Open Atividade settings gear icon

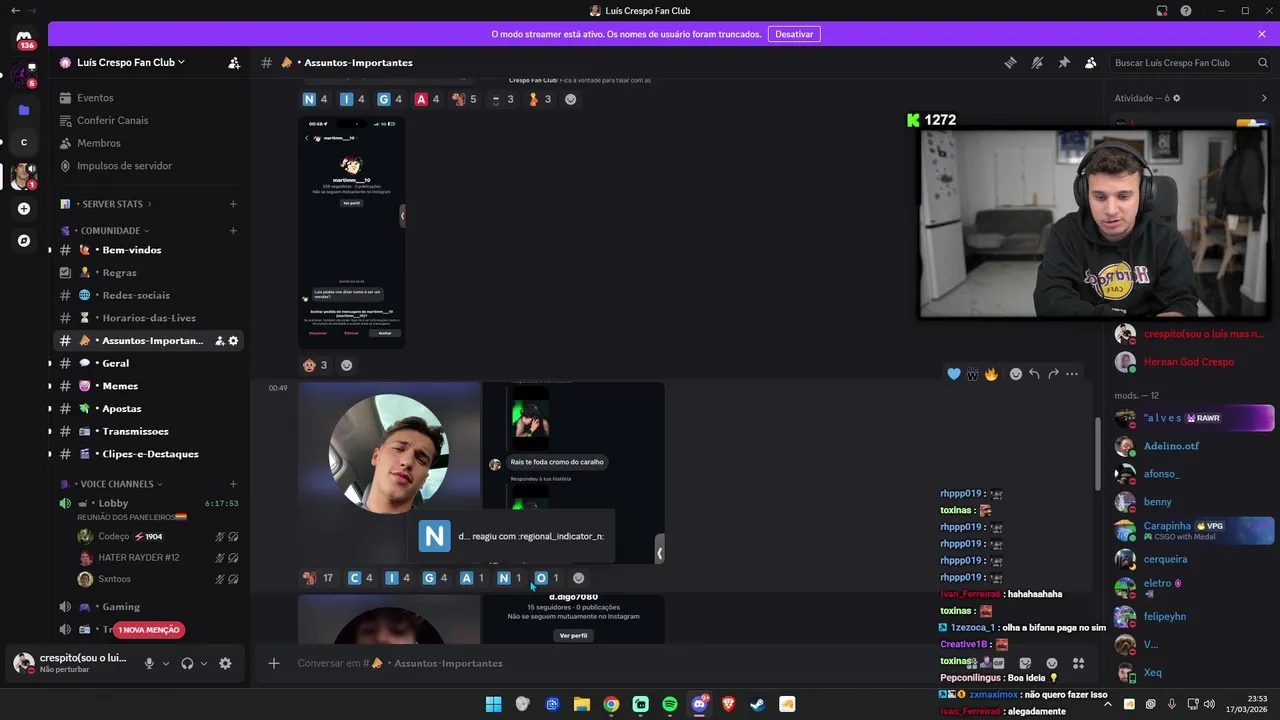1176,98
